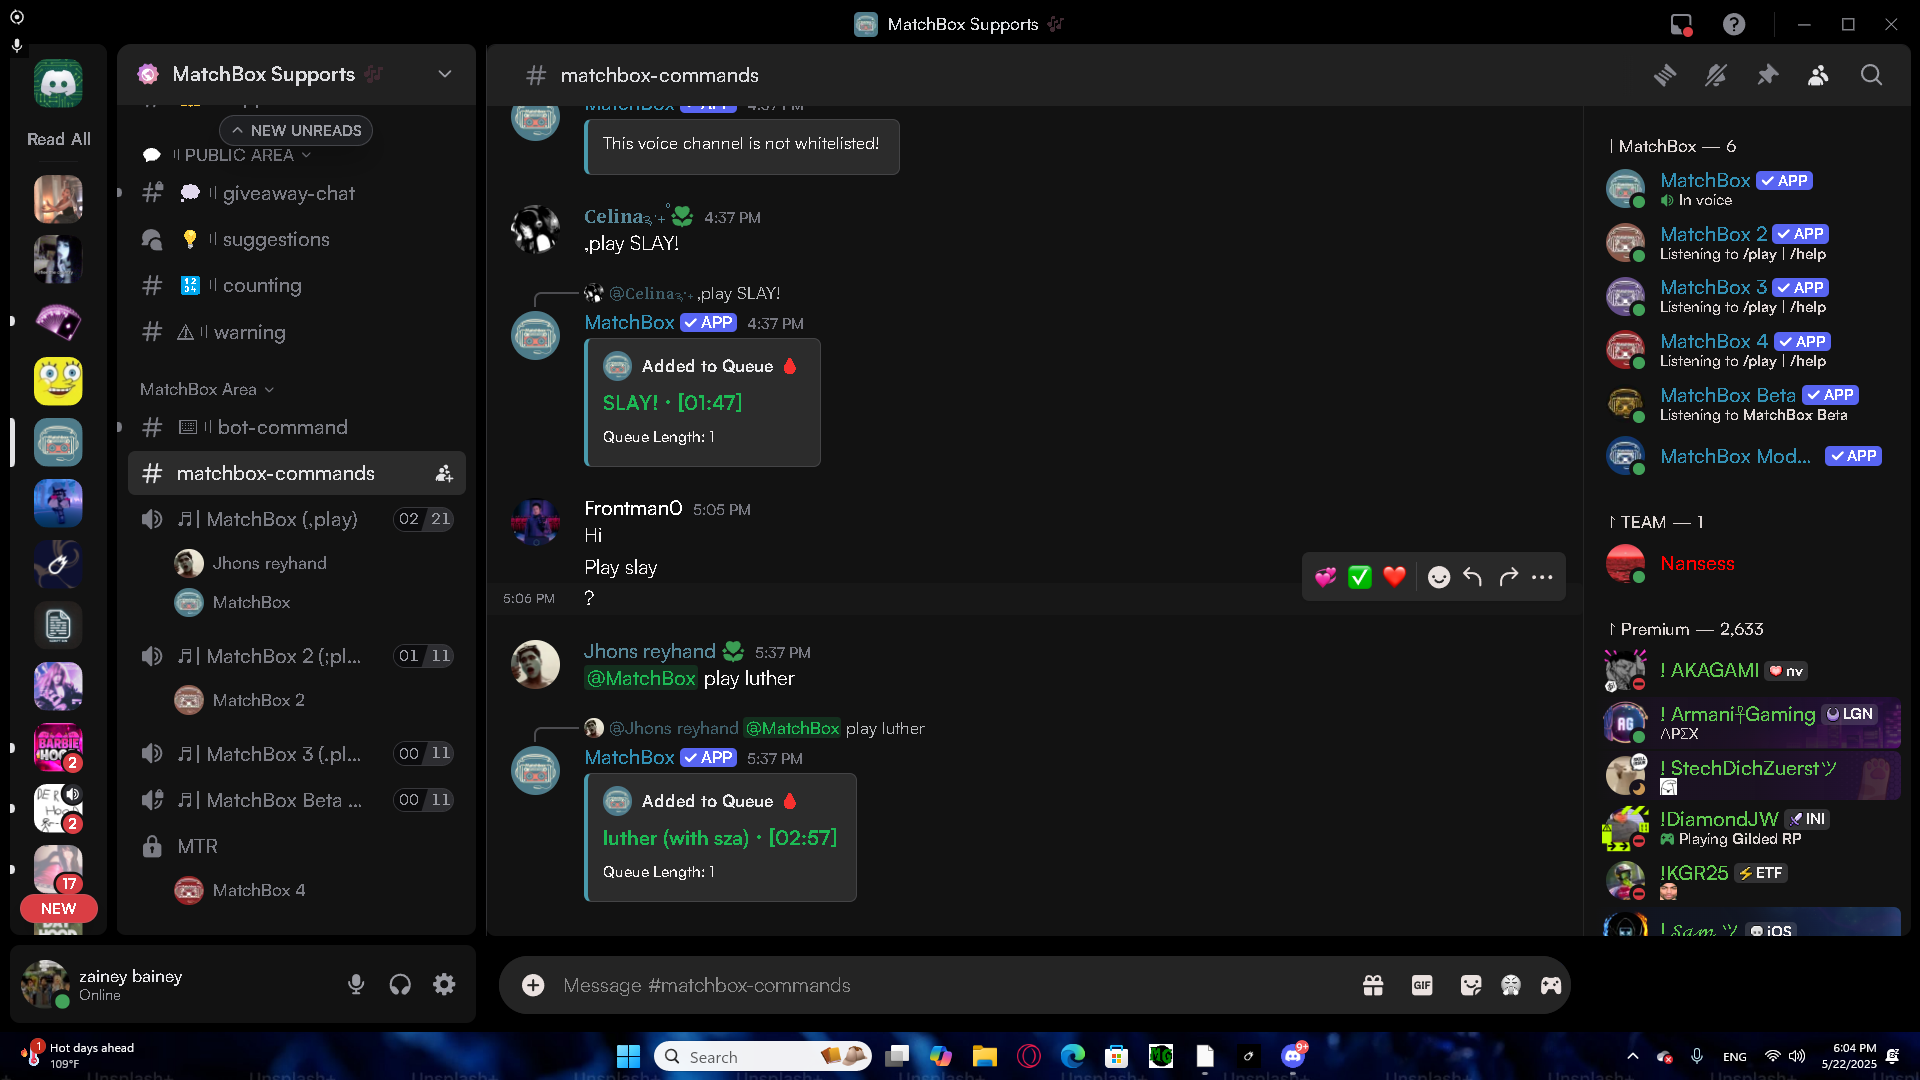Open the gift Nitro icon
This screenshot has width=1920, height=1080.
tap(1373, 985)
